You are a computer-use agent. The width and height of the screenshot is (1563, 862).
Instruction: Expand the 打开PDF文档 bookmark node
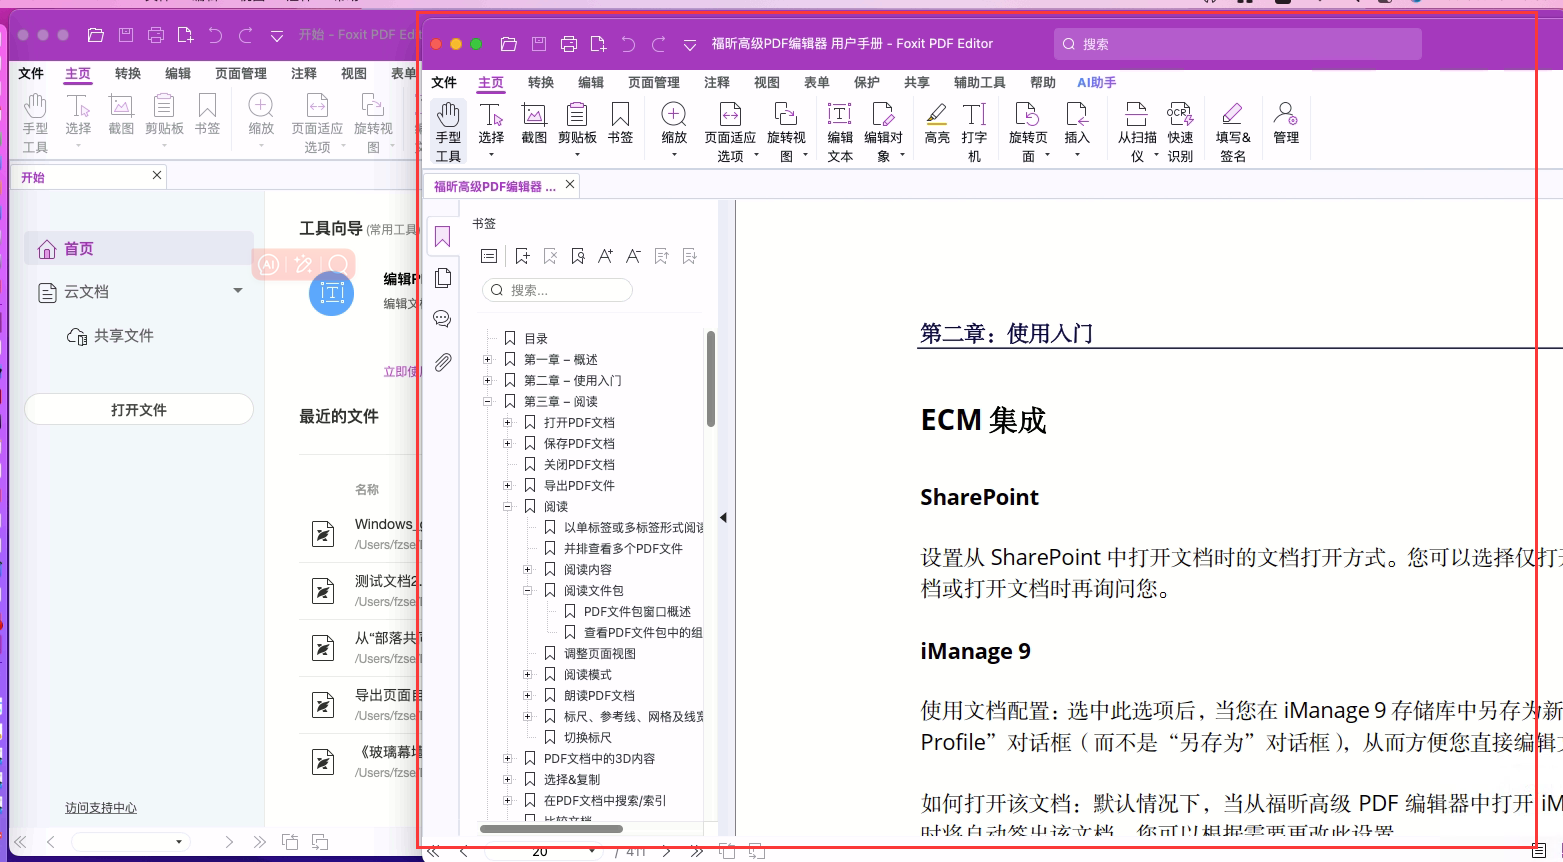tap(508, 422)
